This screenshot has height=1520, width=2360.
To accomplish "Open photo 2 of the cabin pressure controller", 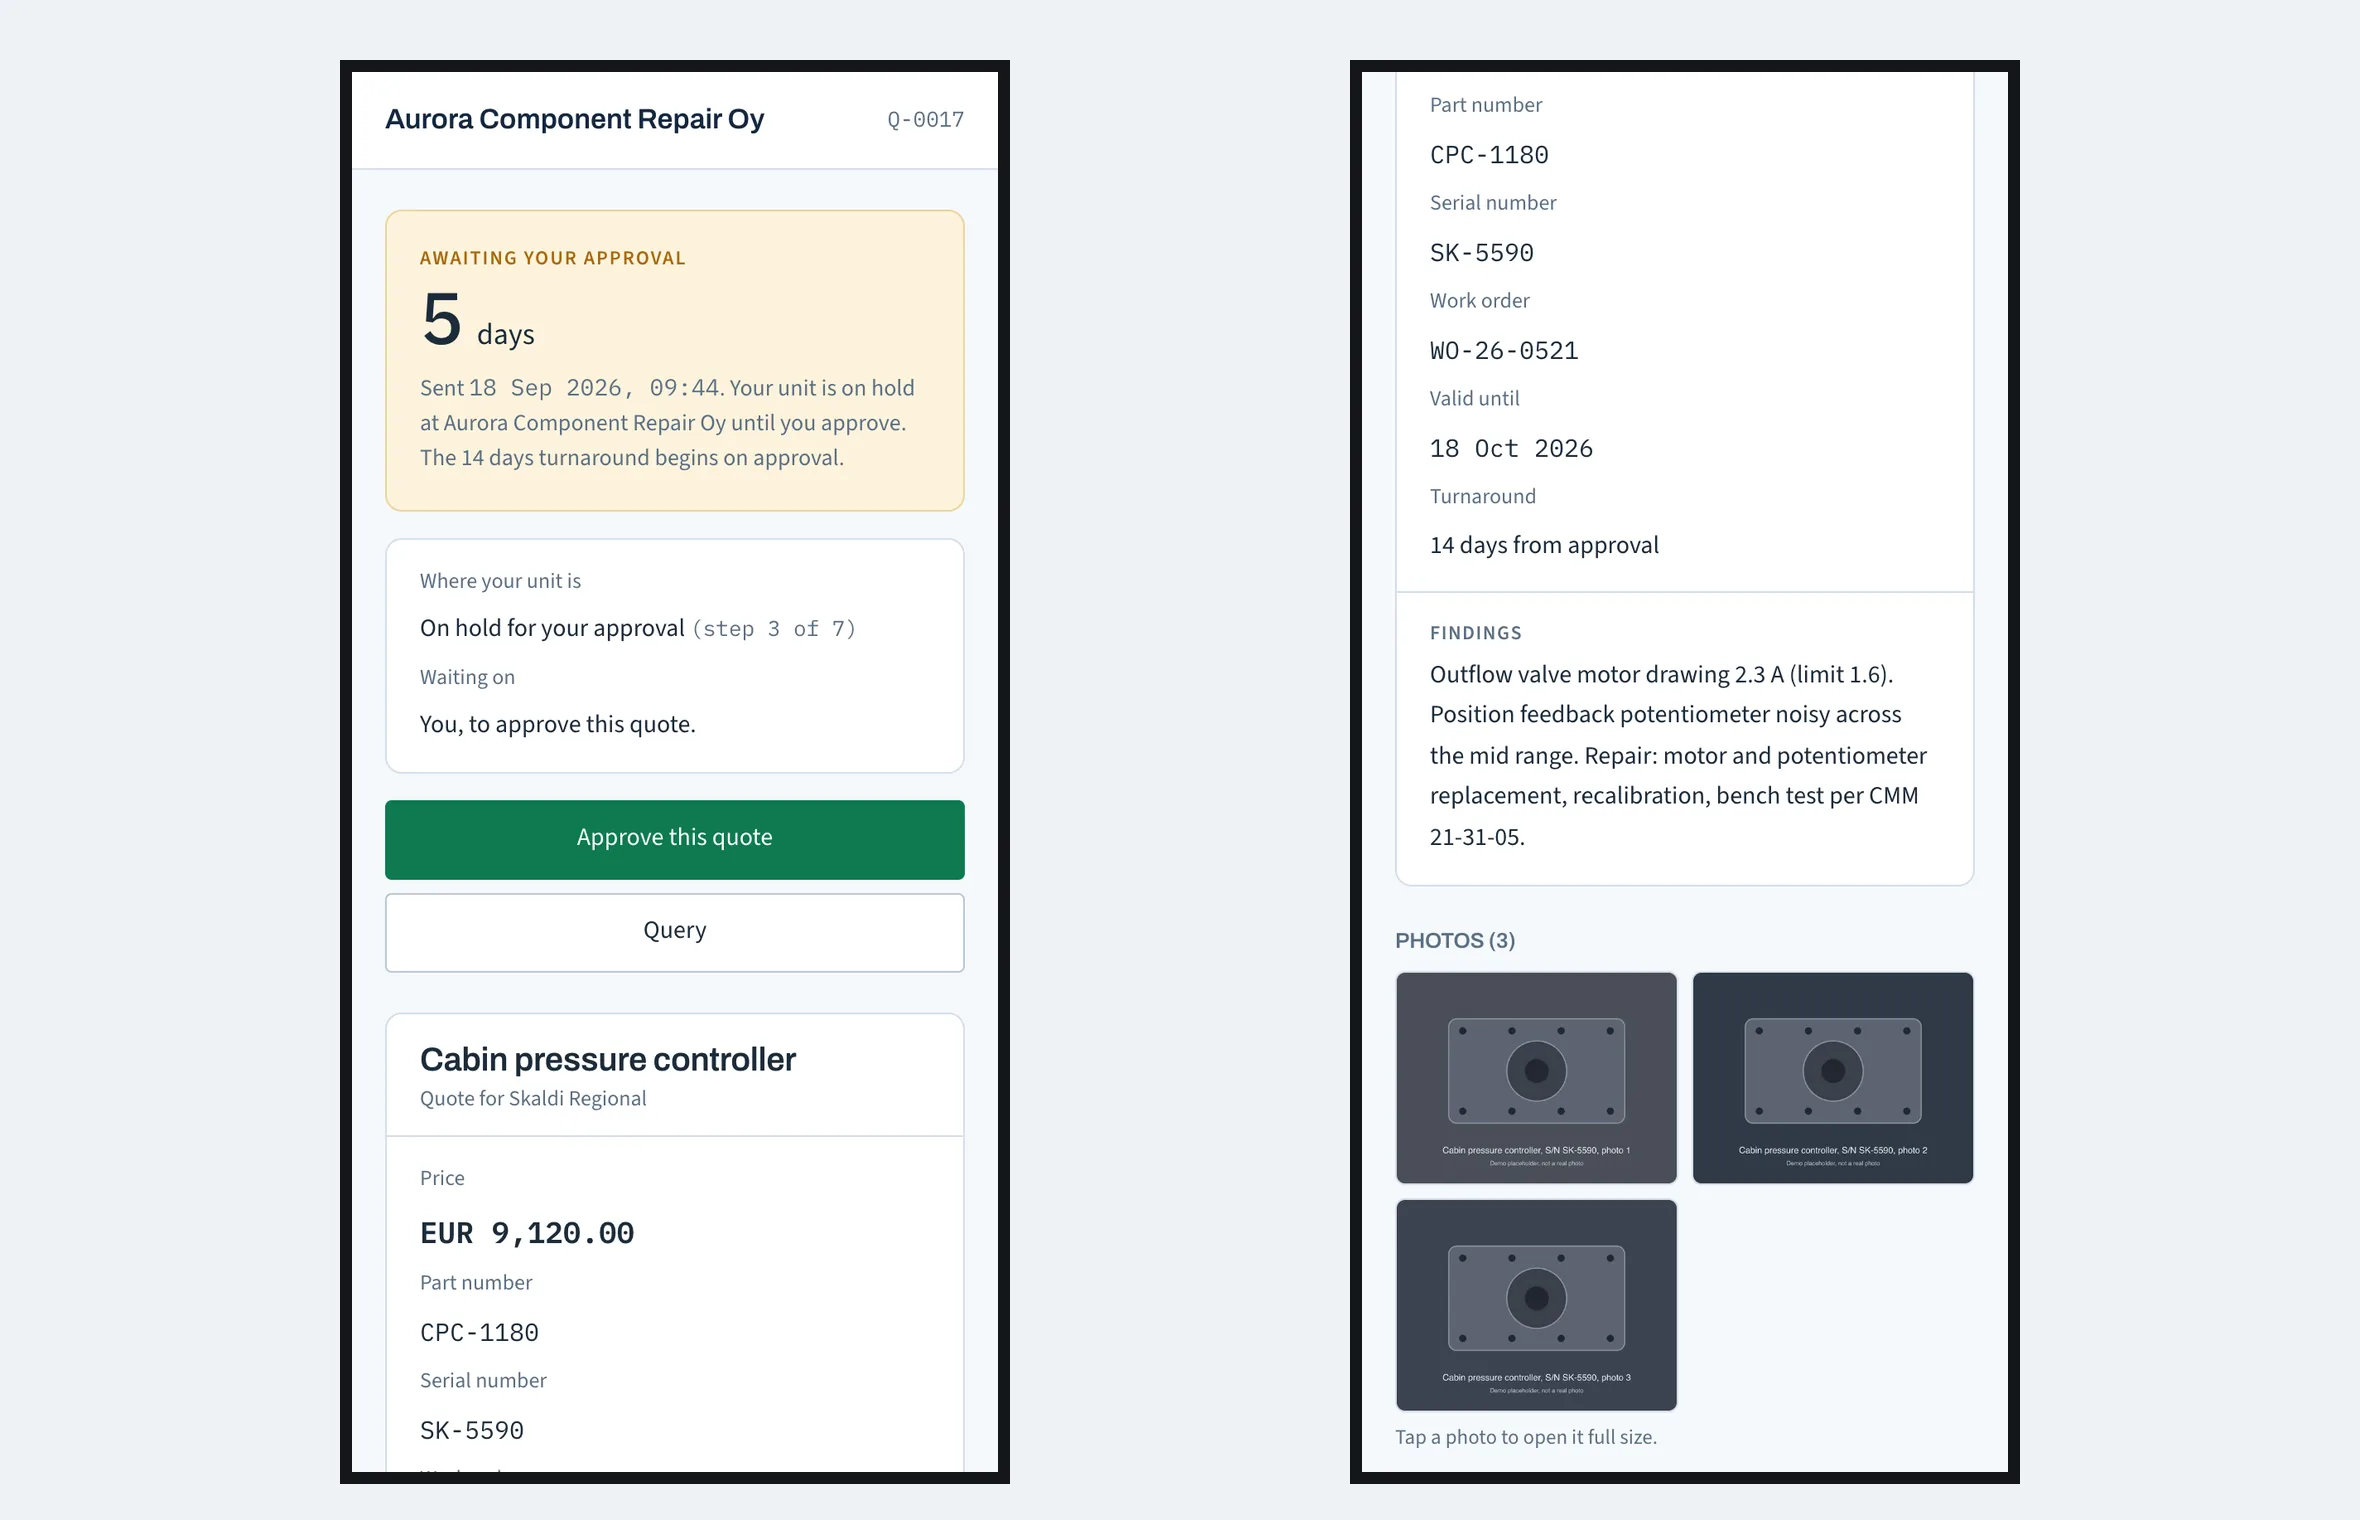I will pos(1832,1077).
